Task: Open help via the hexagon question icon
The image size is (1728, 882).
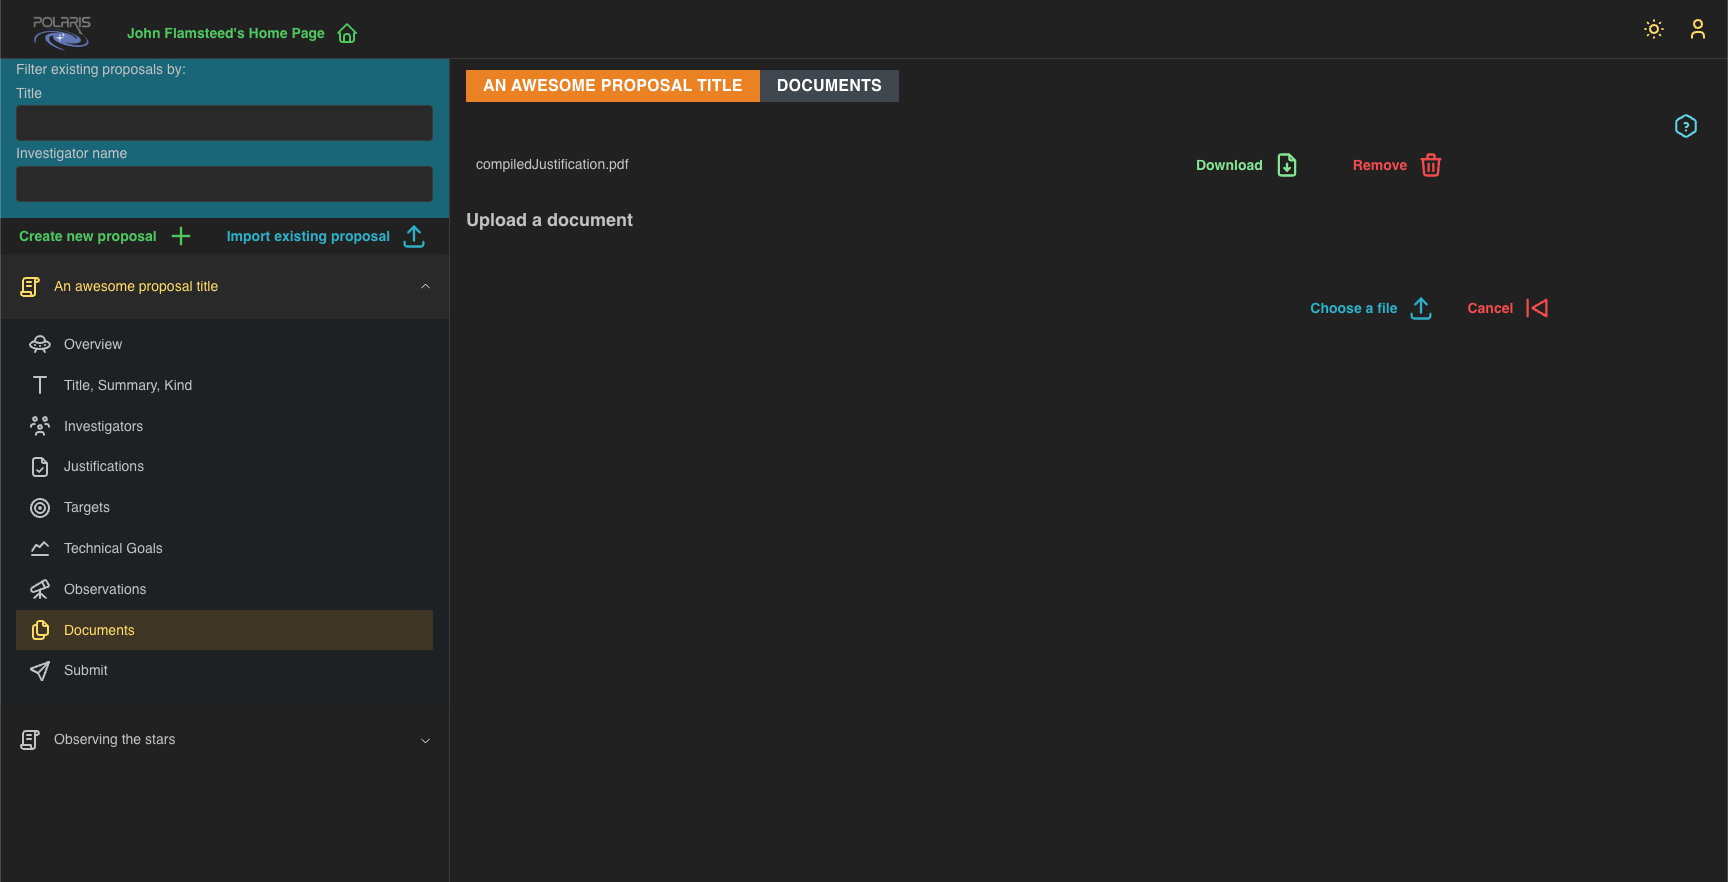Action: (x=1686, y=126)
